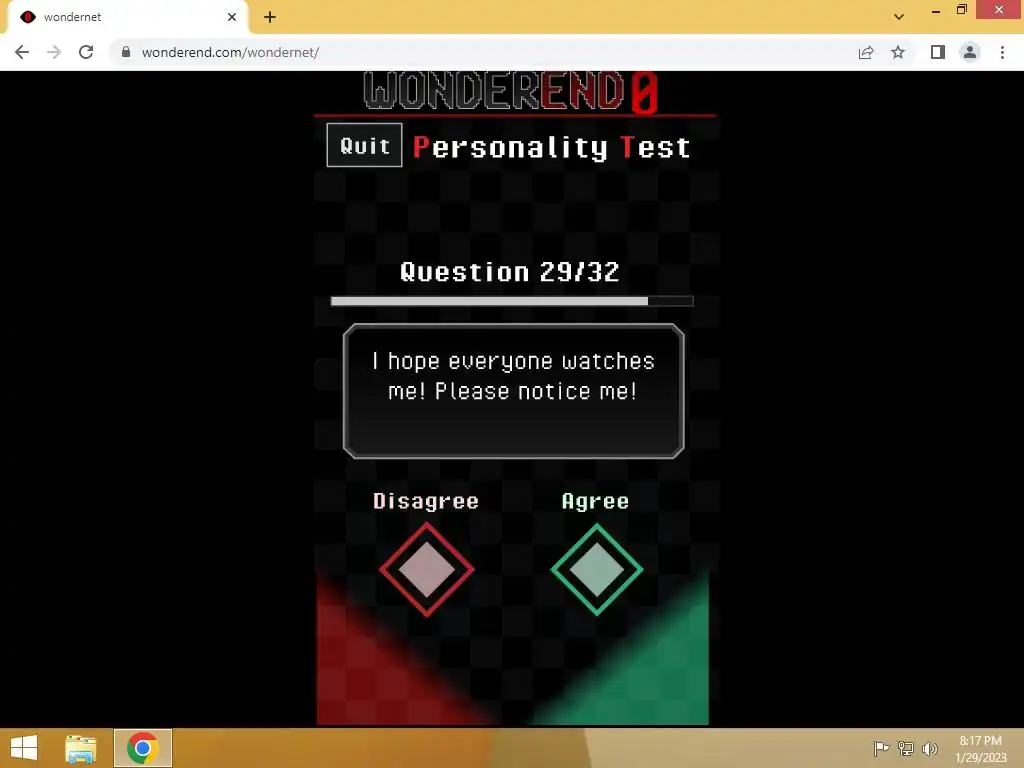Click the Question 29/32 progress bar
Viewport: 1024px width, 768px height.
tap(512, 301)
